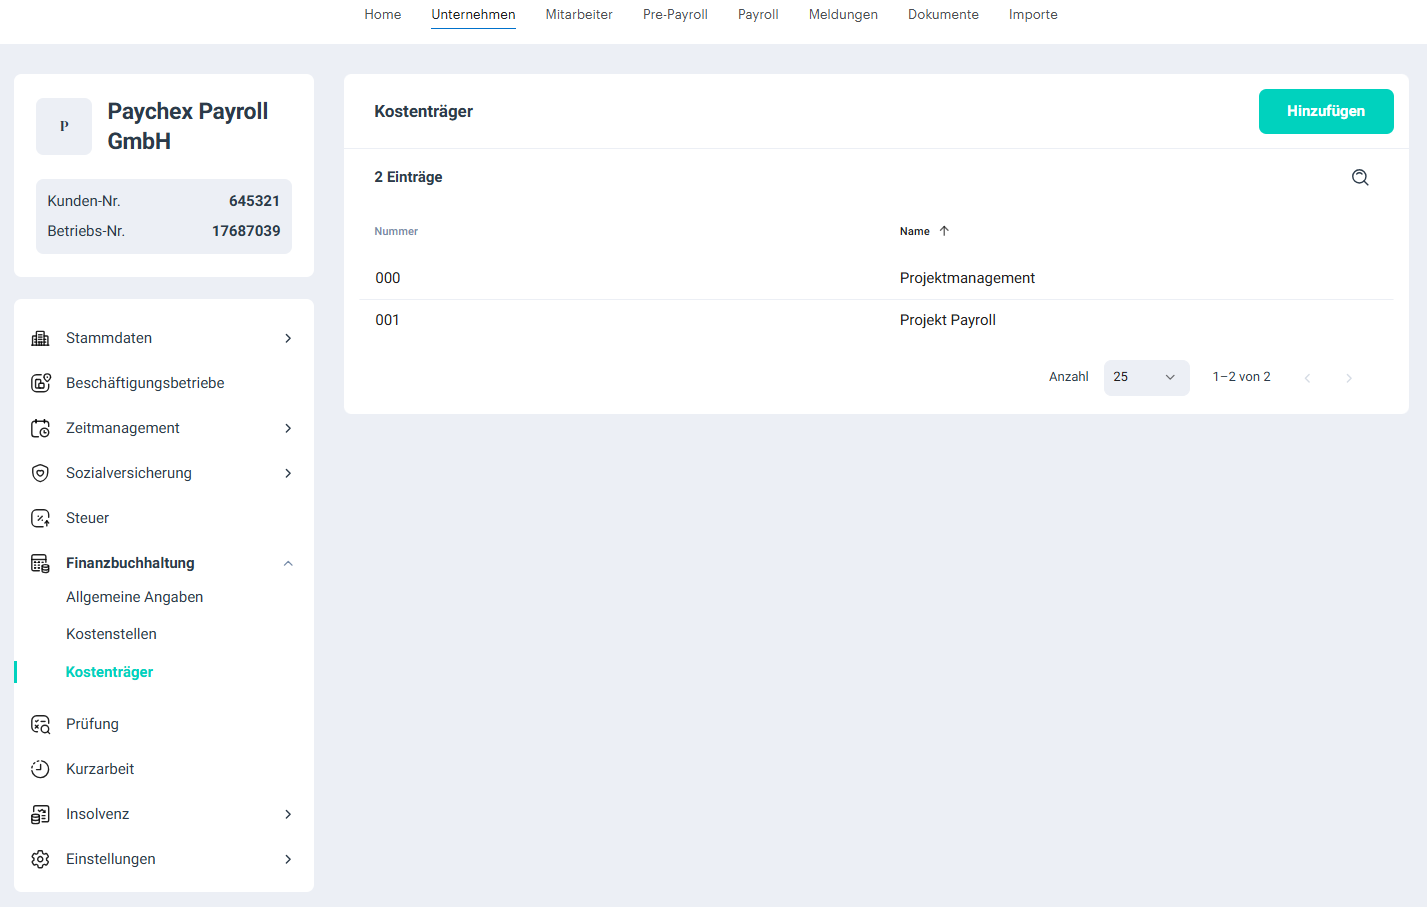Screen dimensions: 1427x907
Task: Open Kostenstellen in the sidebar
Action: coord(111,634)
